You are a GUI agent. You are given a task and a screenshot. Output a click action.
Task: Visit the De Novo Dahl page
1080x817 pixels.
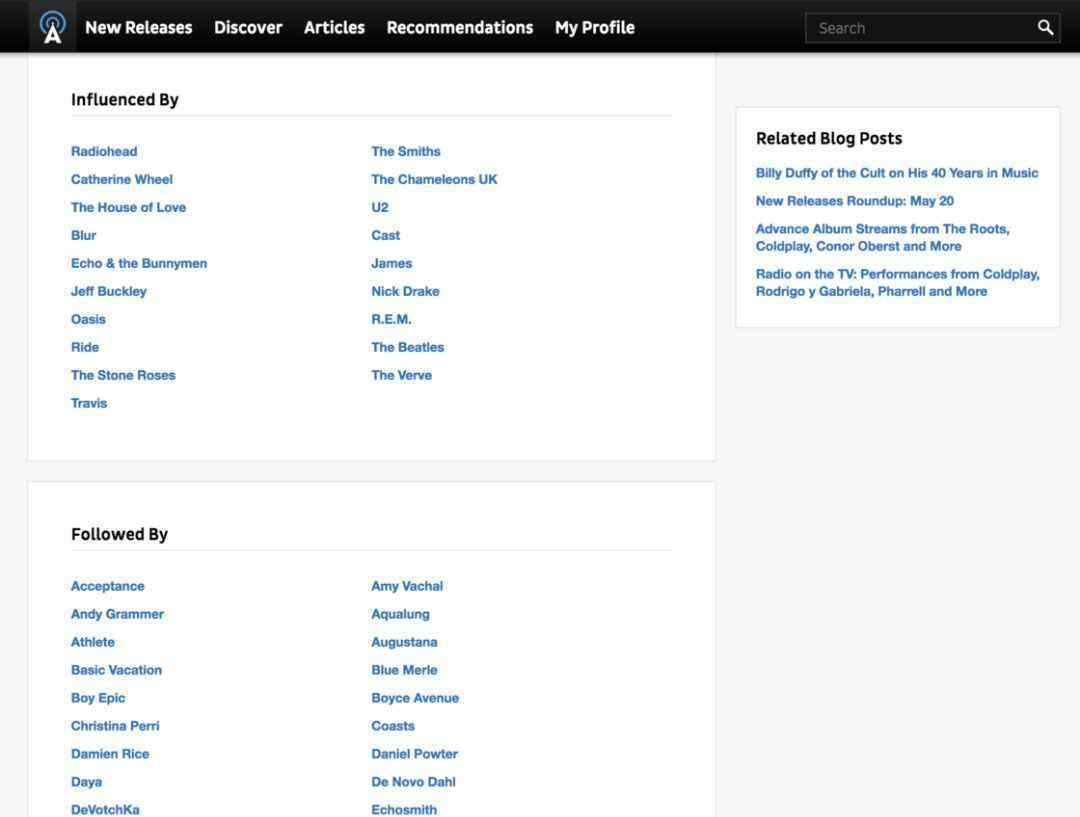[413, 782]
